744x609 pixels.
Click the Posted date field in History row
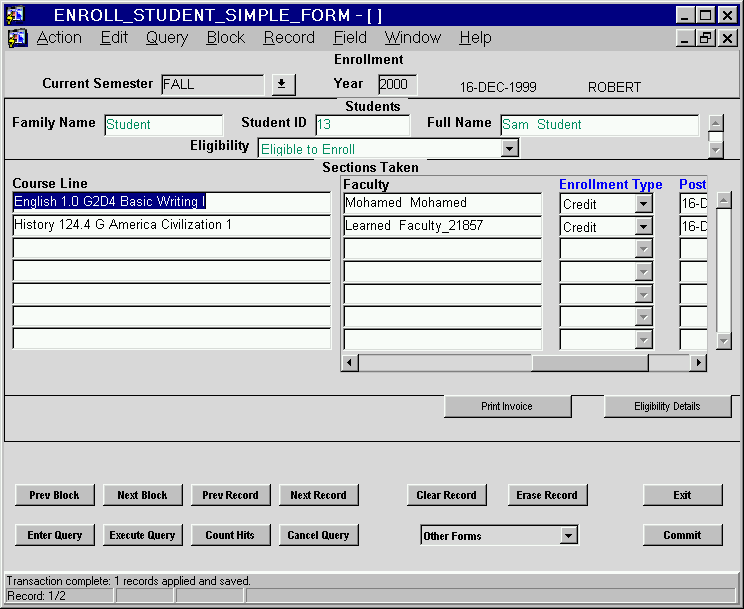(x=693, y=226)
